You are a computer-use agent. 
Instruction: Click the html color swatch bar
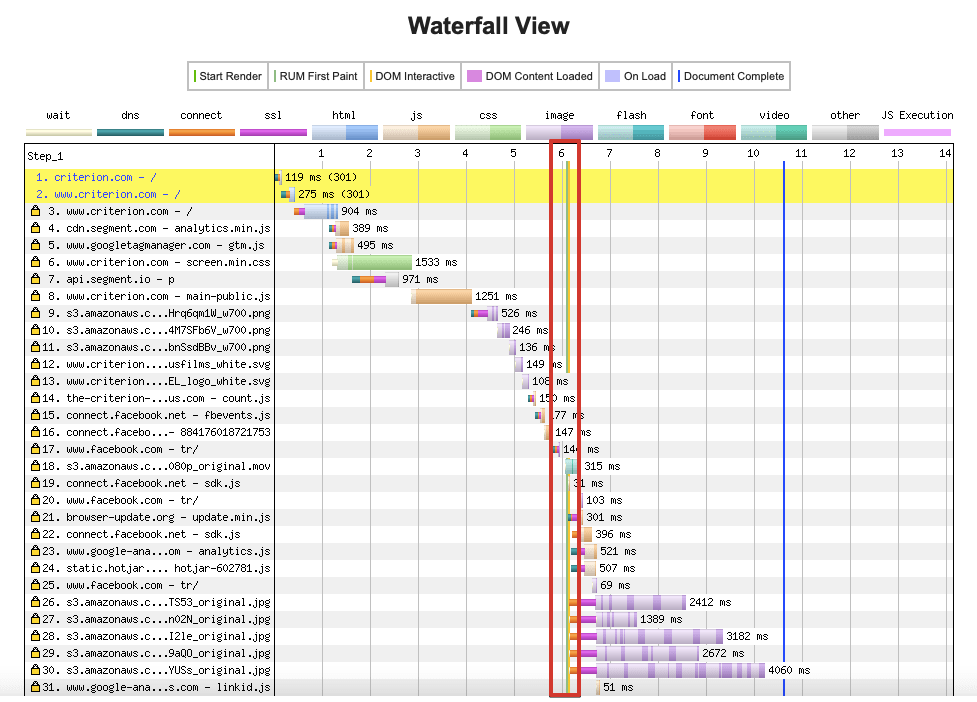point(345,132)
